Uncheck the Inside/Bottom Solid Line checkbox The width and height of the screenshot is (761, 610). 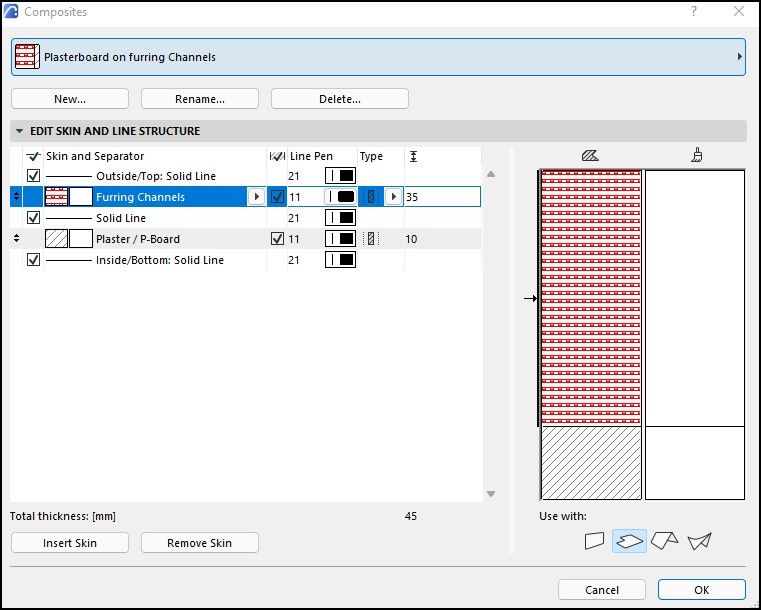coord(33,260)
